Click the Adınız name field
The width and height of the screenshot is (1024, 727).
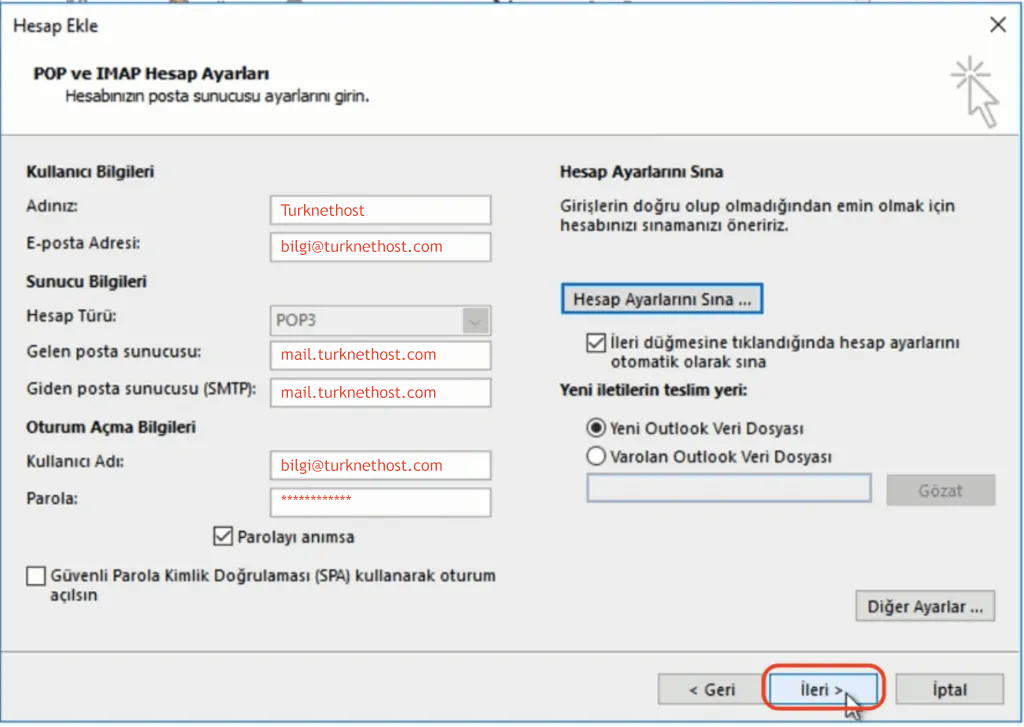[x=380, y=210]
